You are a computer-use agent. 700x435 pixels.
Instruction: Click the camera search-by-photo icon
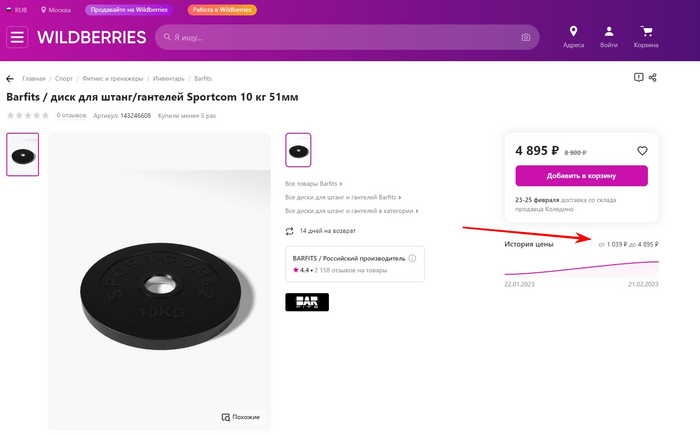[526, 38]
